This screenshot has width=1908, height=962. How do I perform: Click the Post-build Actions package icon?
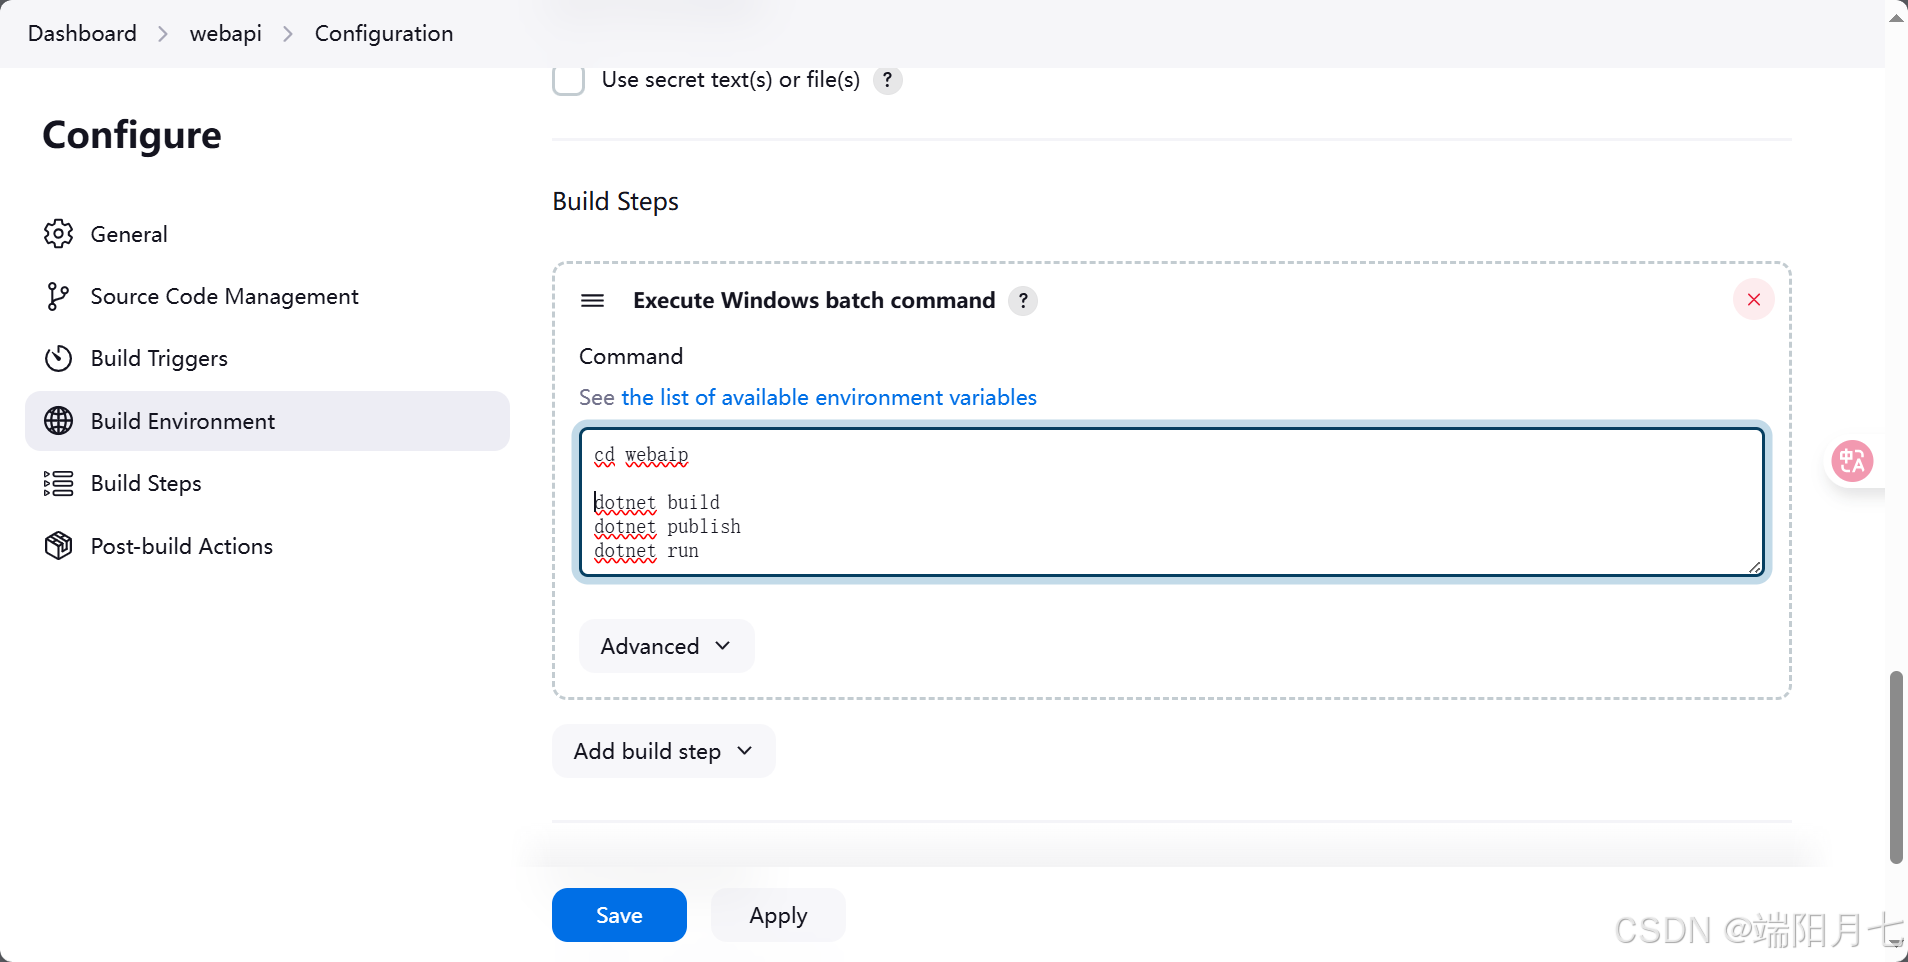pyautogui.click(x=58, y=546)
